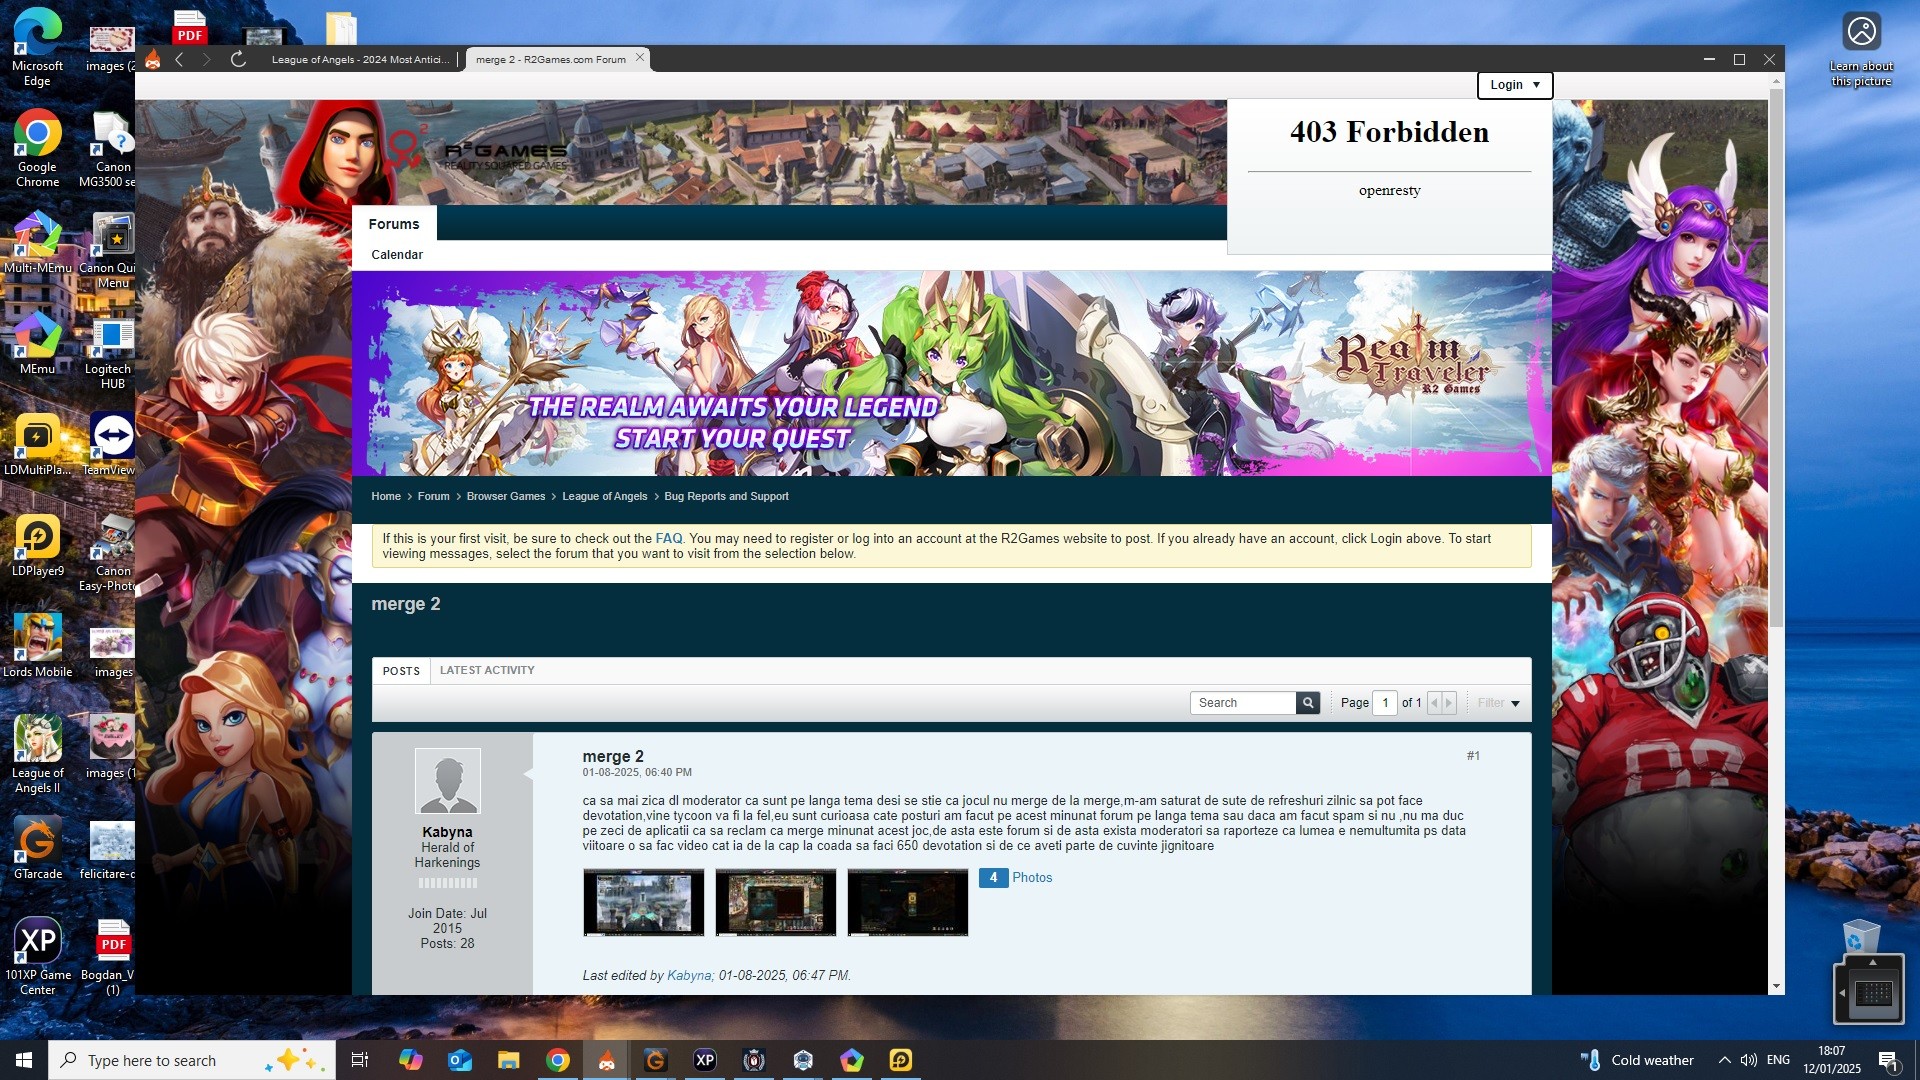Click the Kabyna user avatar
The image size is (1920, 1080).
click(x=447, y=781)
